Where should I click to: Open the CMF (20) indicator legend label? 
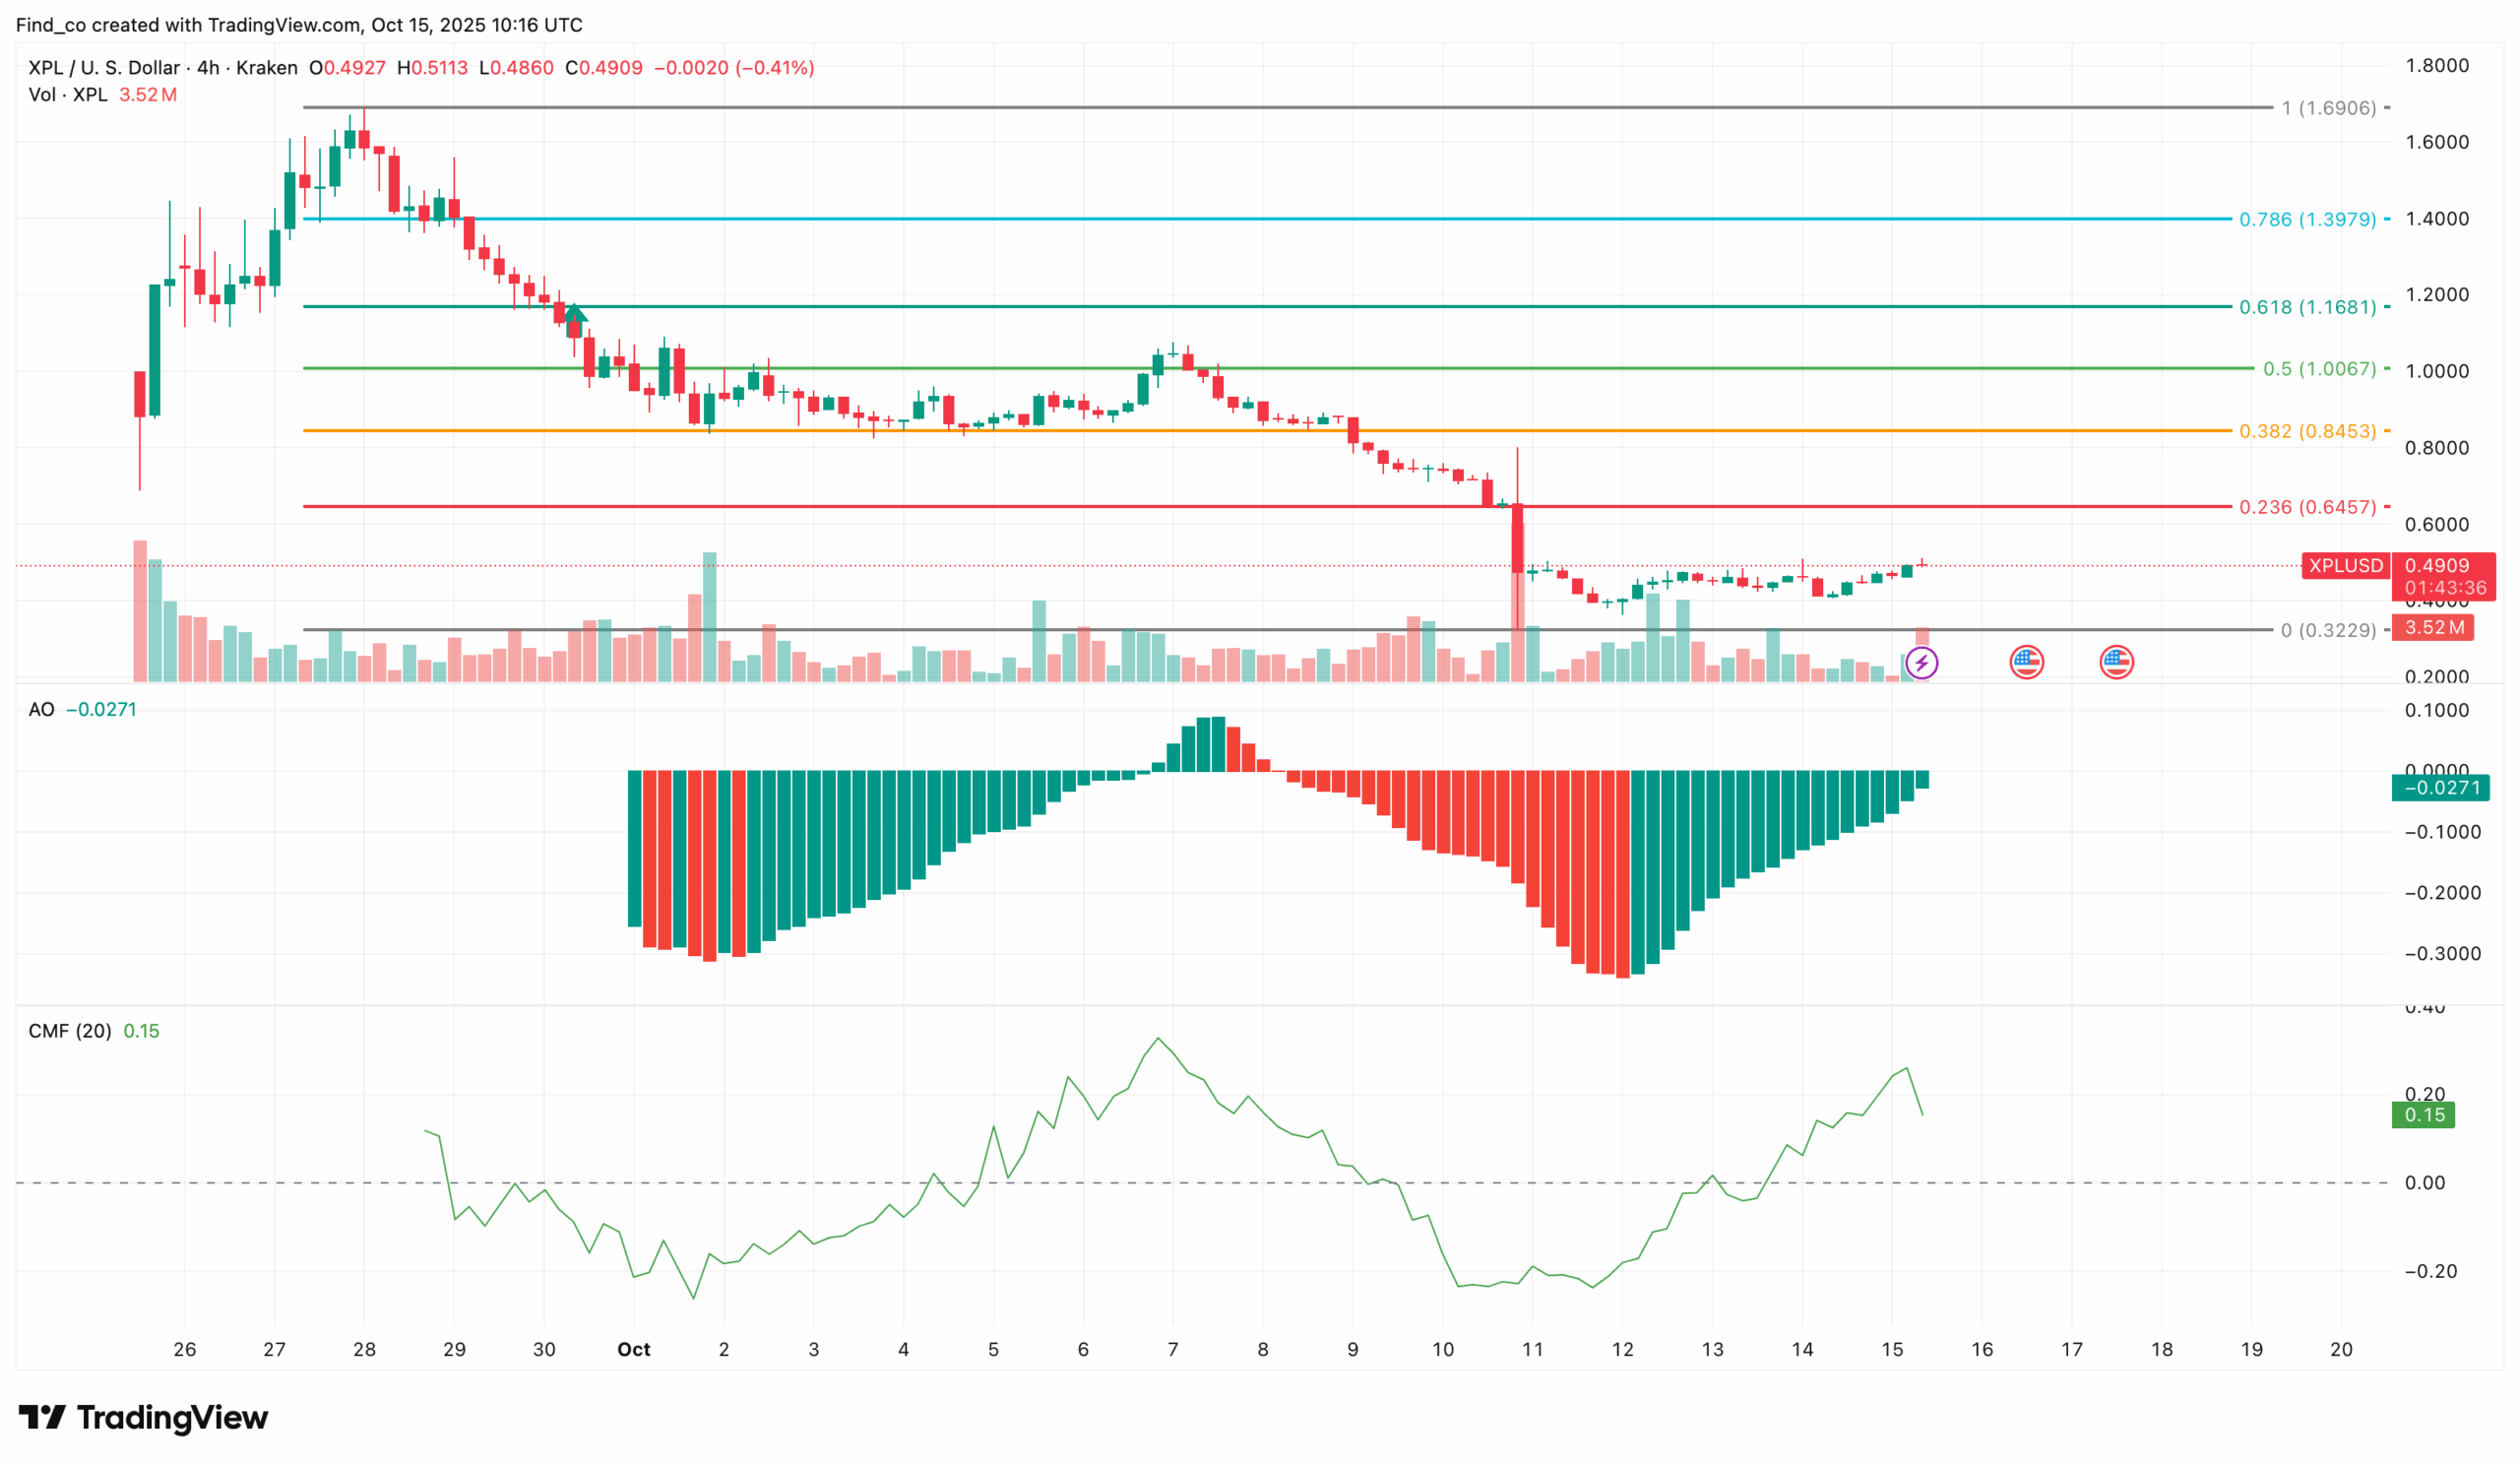pos(70,1031)
